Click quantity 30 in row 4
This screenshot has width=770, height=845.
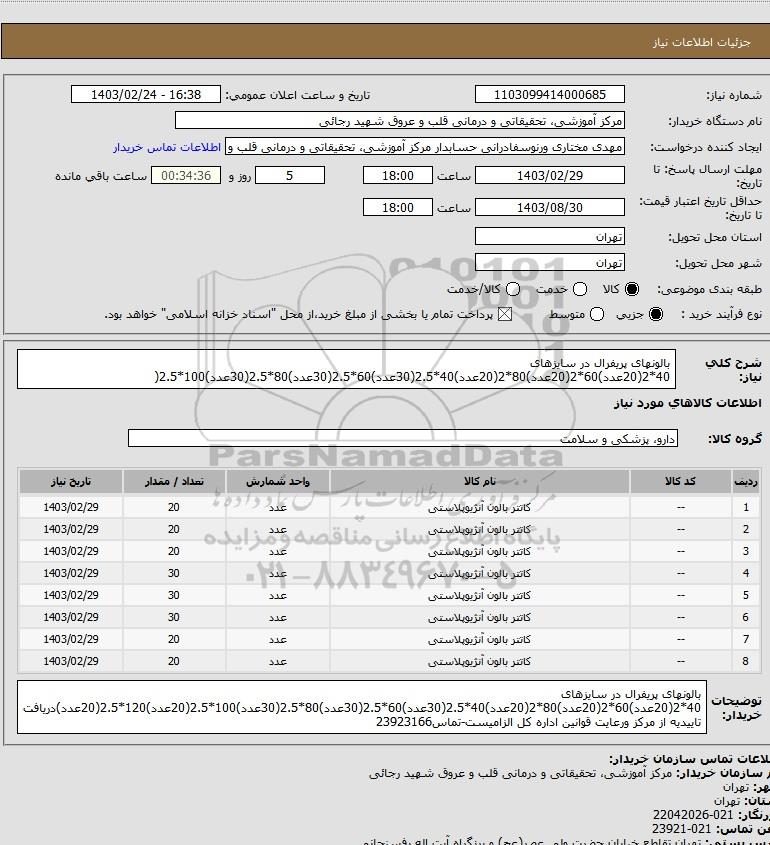click(174, 573)
